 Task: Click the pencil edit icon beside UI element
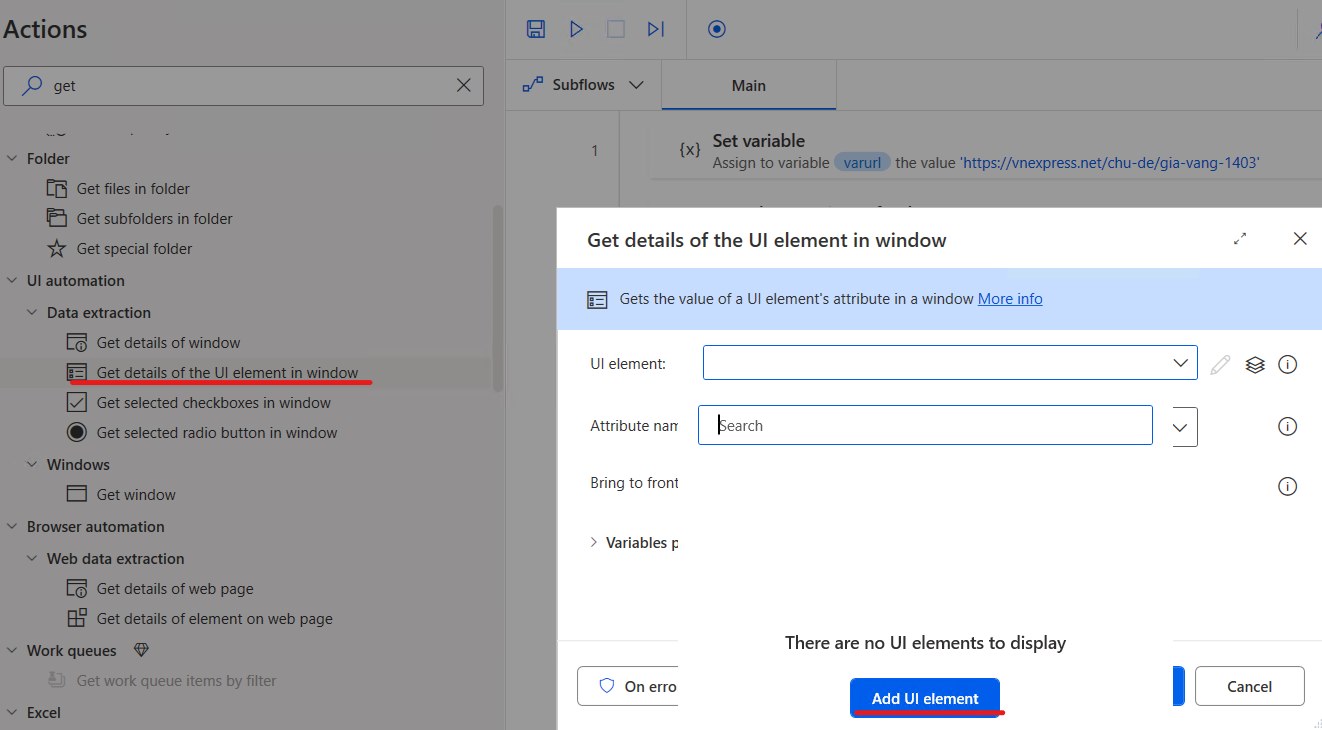click(1220, 364)
